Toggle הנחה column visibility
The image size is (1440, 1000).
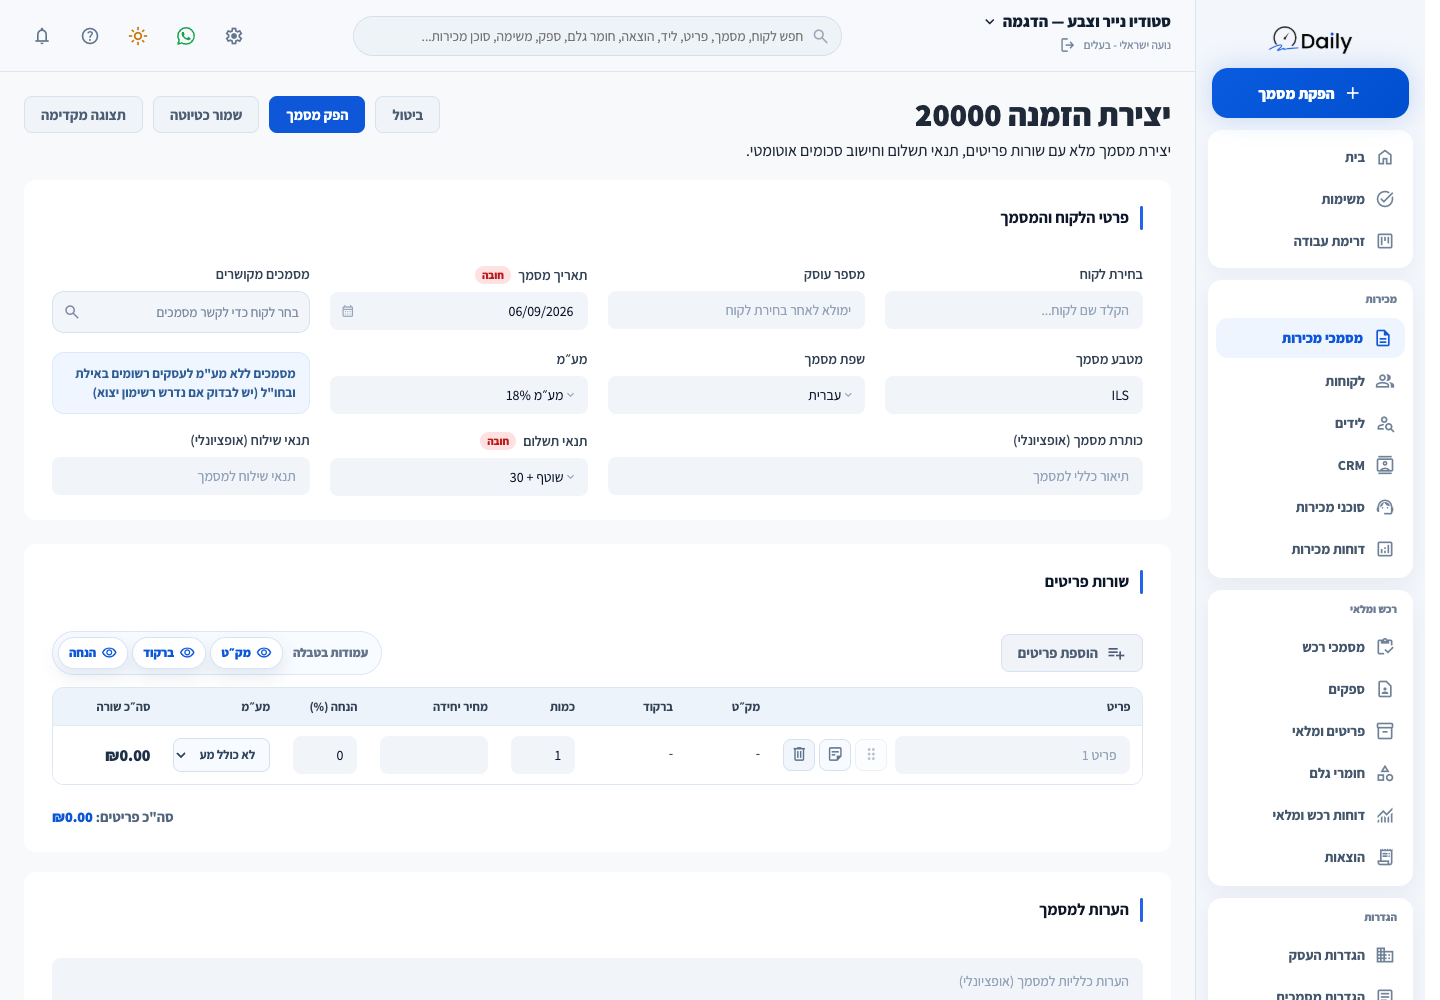coord(93,653)
